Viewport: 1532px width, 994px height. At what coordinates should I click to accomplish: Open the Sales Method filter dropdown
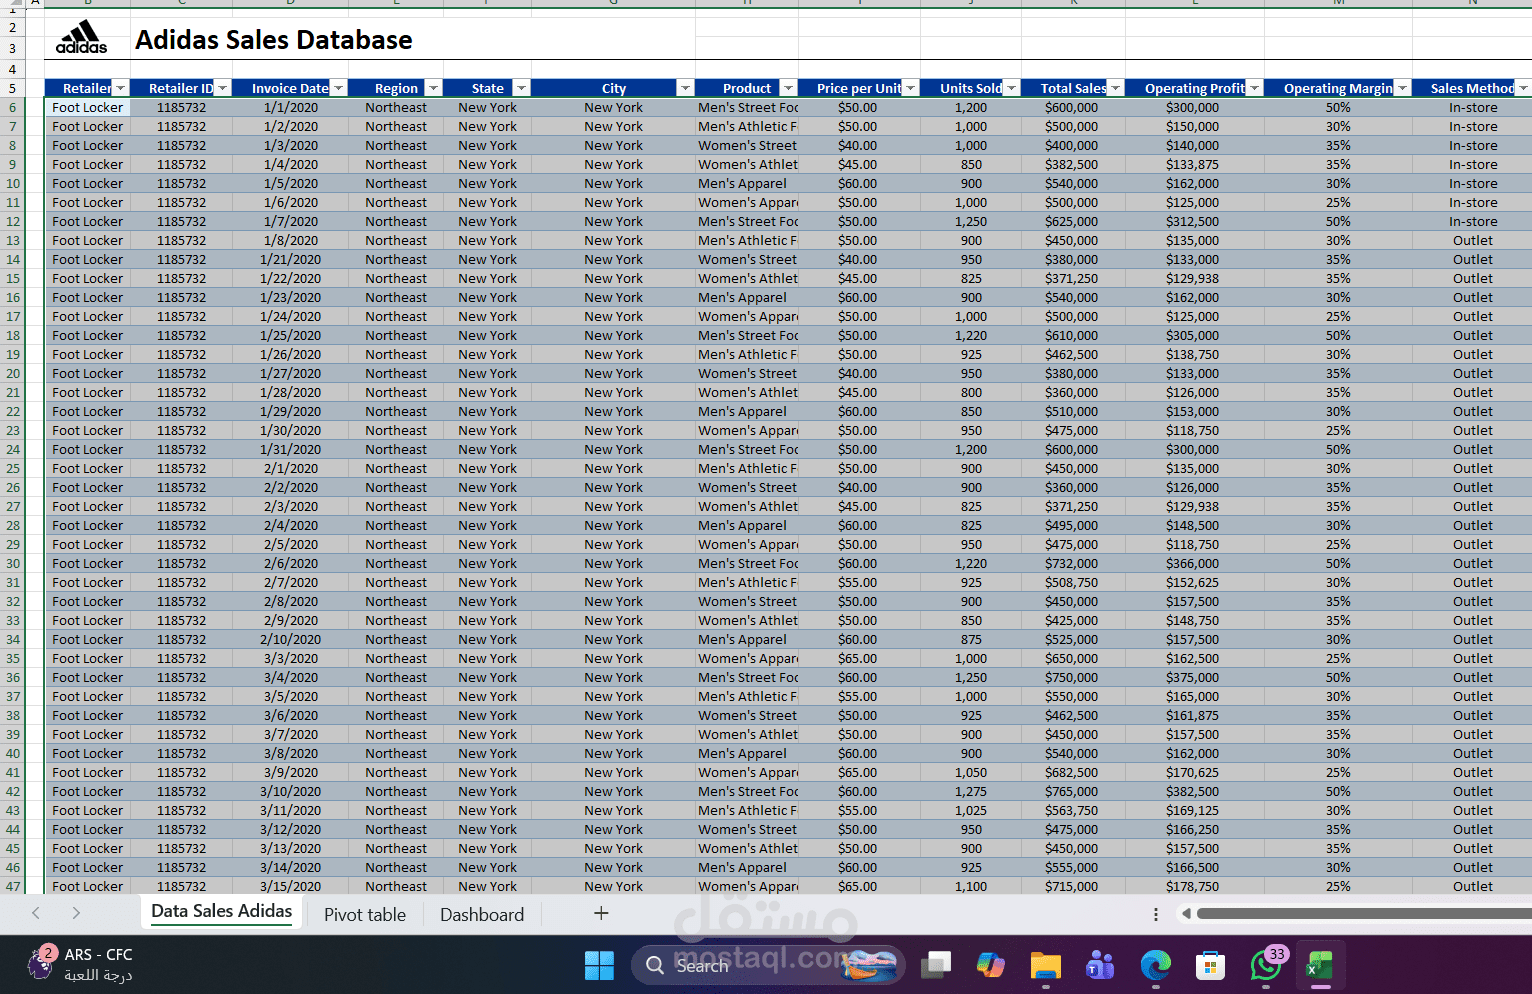pos(1523,88)
